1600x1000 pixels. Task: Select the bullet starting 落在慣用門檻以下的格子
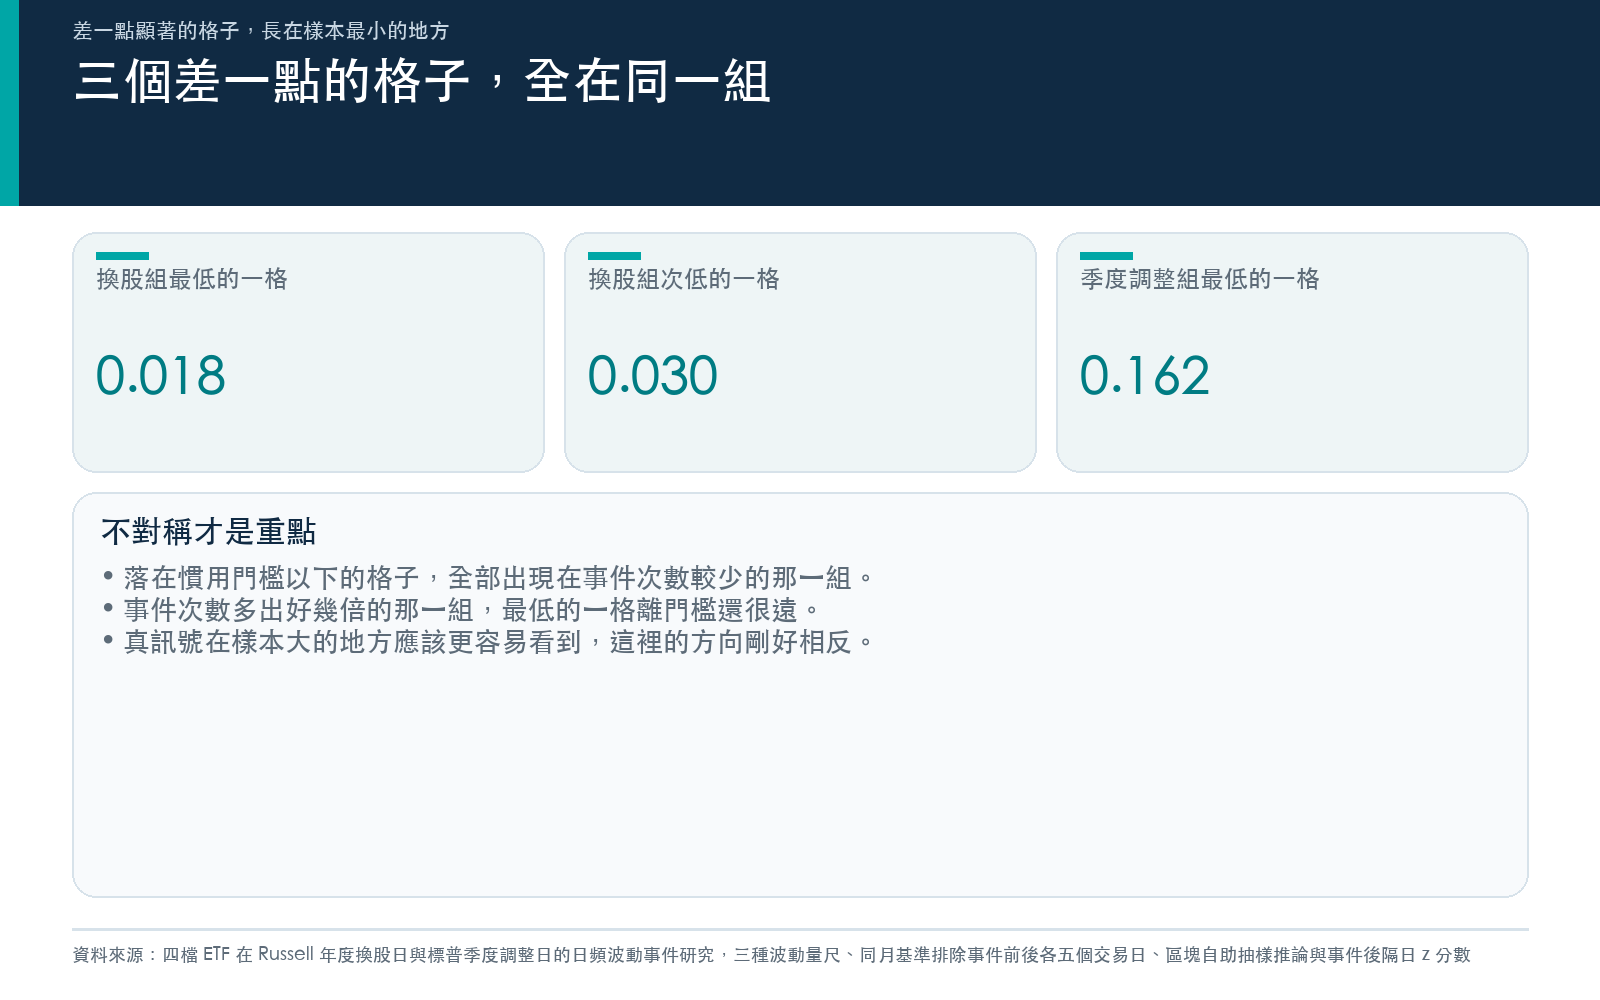pos(488,578)
